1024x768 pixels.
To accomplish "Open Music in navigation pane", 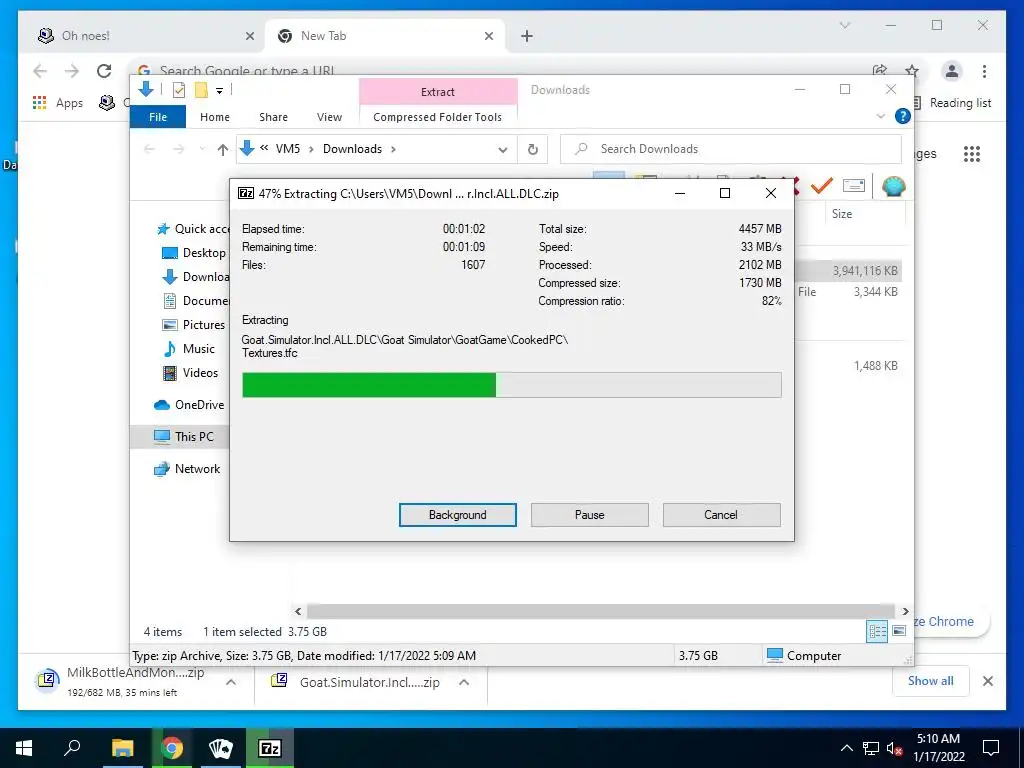I will pyautogui.click(x=189, y=349).
